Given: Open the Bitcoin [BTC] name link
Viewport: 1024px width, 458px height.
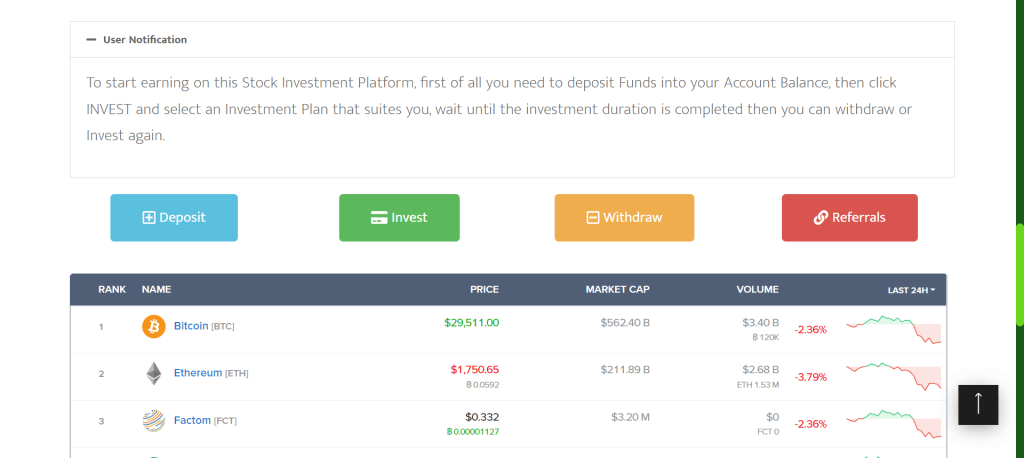Looking at the screenshot, I should 191,326.
